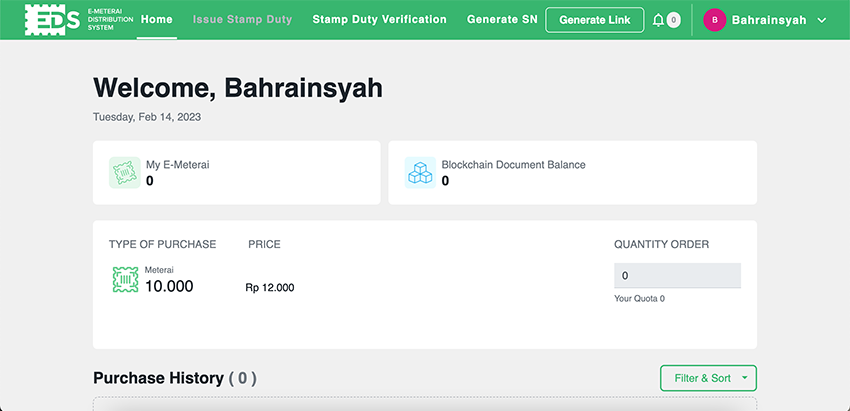
Task: Open the Generate SN page
Action: [502, 19]
